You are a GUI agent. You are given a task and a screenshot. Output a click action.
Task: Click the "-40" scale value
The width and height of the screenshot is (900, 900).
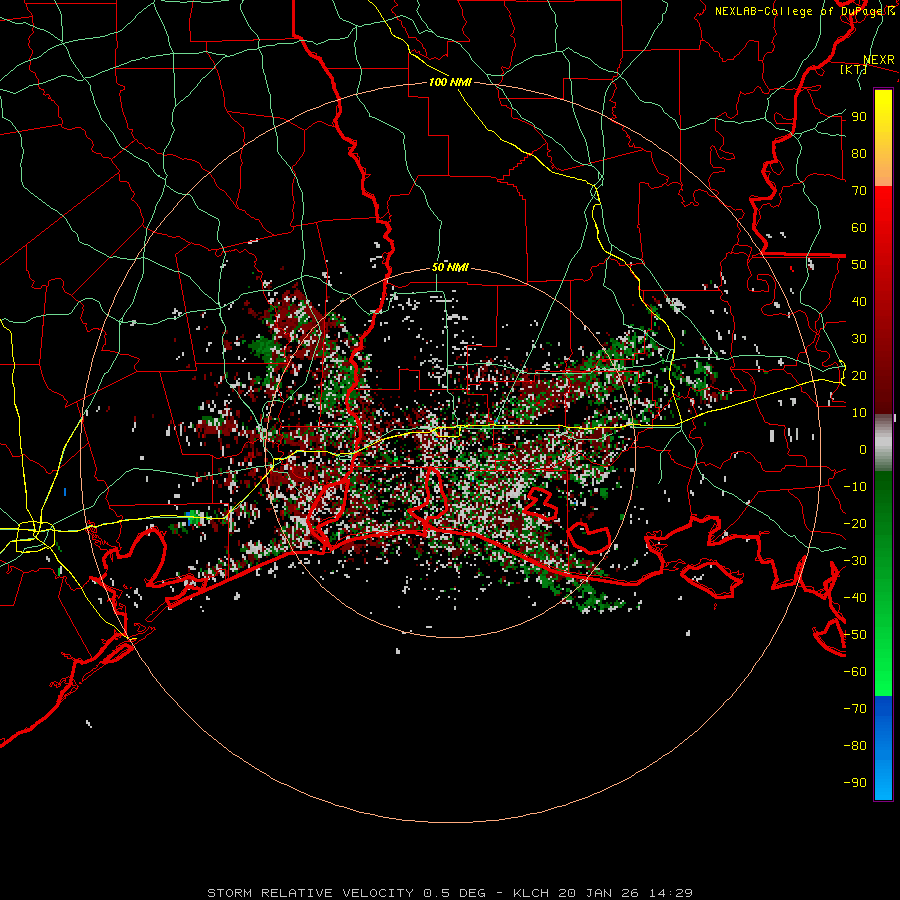855,598
